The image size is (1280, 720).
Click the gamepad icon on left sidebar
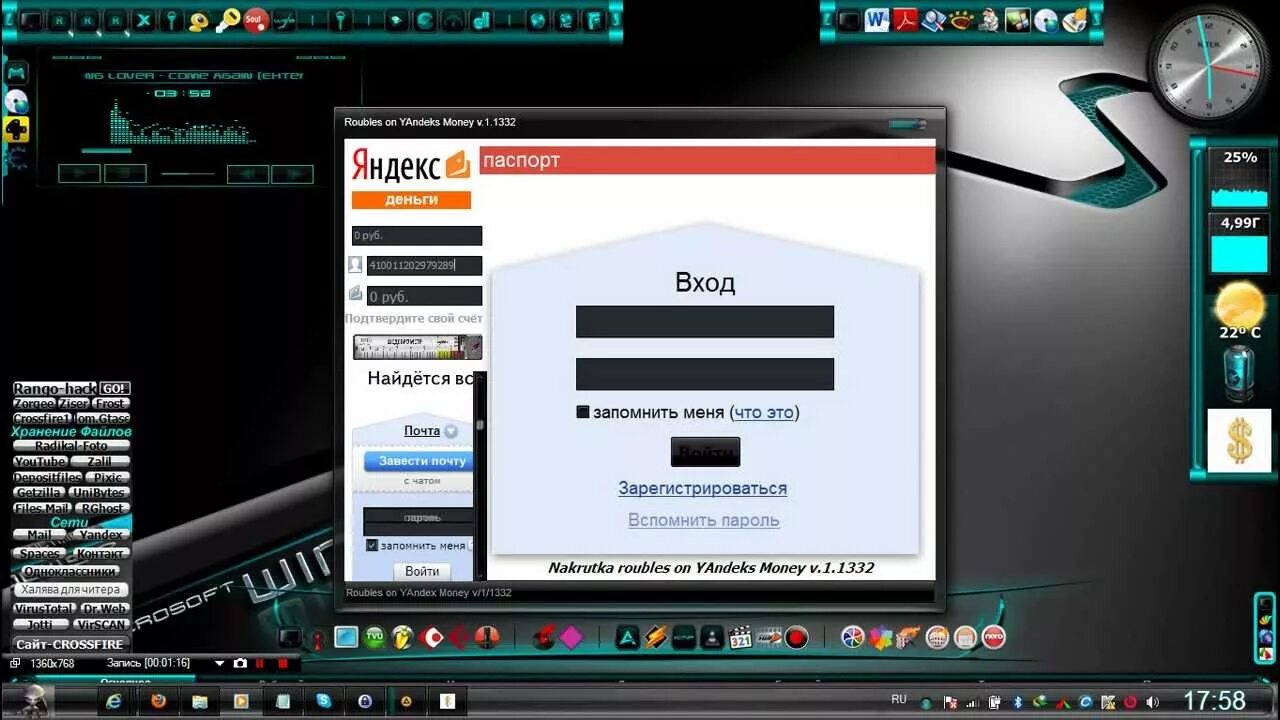click(16, 73)
